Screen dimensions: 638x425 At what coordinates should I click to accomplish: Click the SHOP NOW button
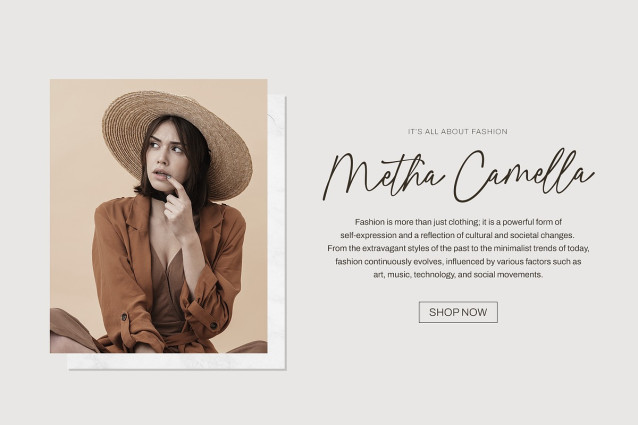(458, 312)
